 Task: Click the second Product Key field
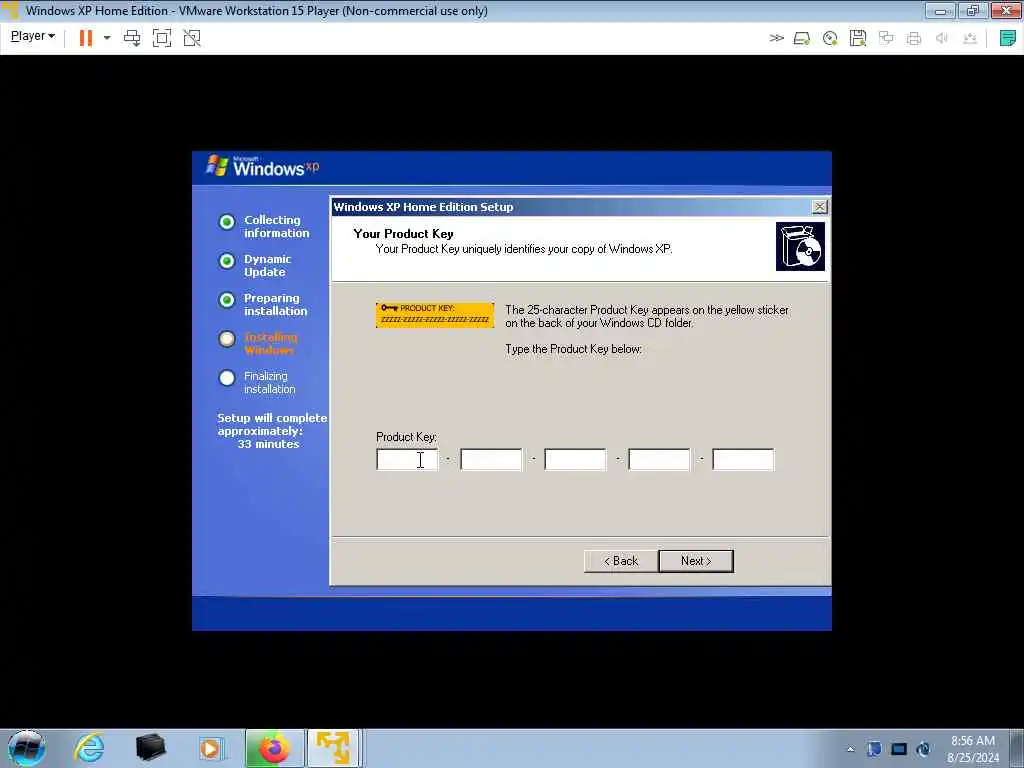[x=491, y=460]
